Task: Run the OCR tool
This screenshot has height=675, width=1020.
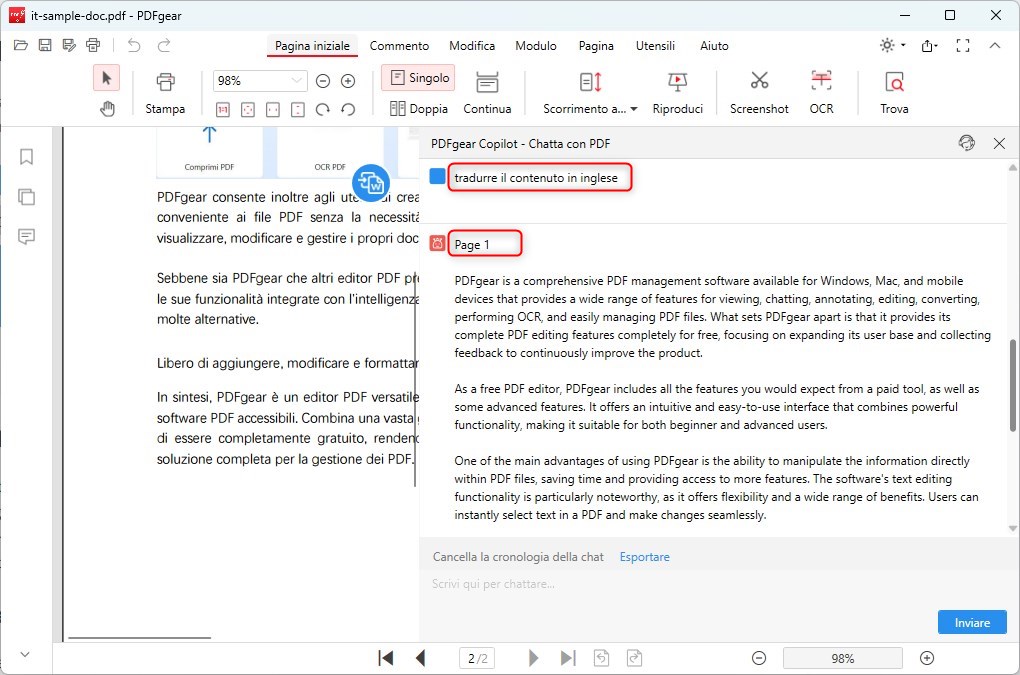Action: [x=821, y=93]
